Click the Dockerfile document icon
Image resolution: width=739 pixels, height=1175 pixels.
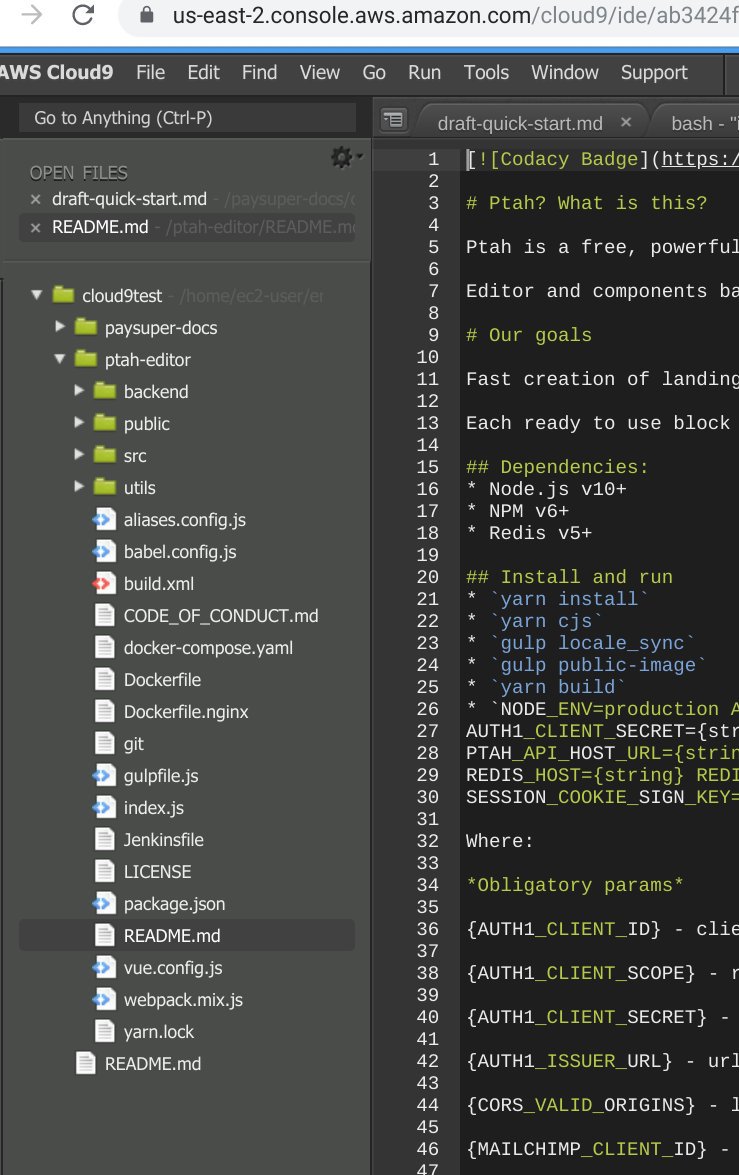[x=105, y=680]
